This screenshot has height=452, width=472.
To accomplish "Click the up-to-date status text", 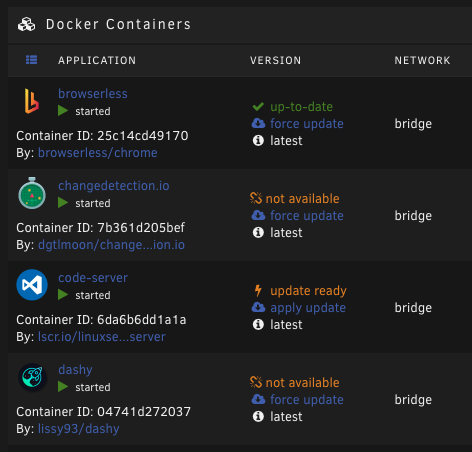I will (301, 107).
